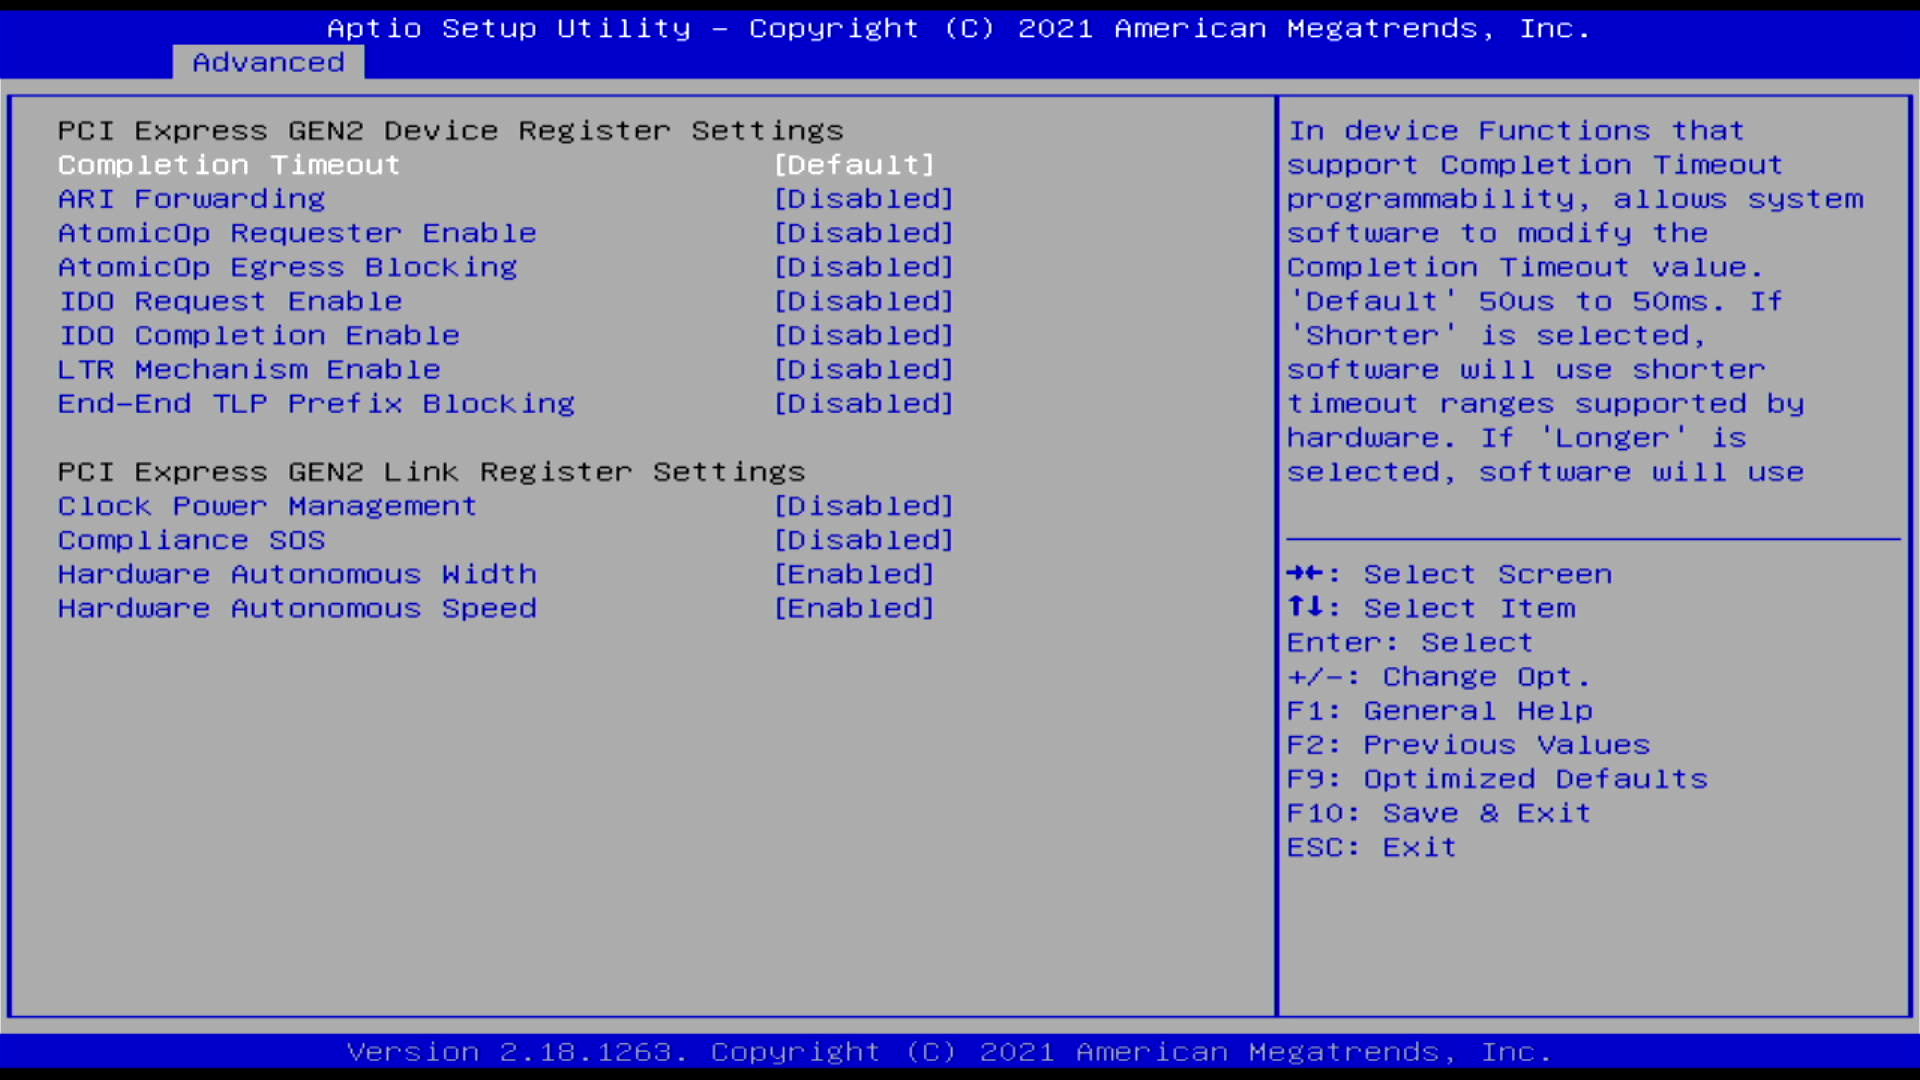Viewport: 1920px width, 1080px height.
Task: Select Hardware Autonomous Speed item
Action: (297, 608)
